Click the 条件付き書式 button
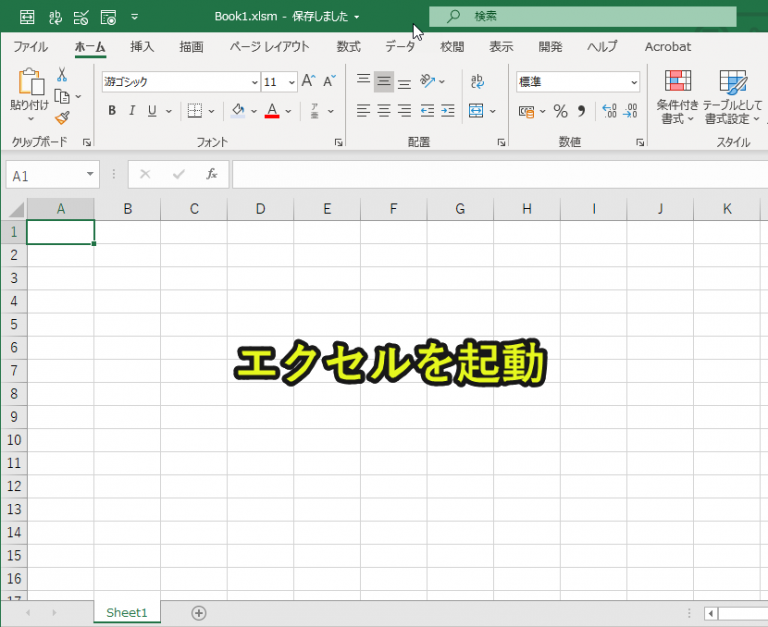 [677, 97]
